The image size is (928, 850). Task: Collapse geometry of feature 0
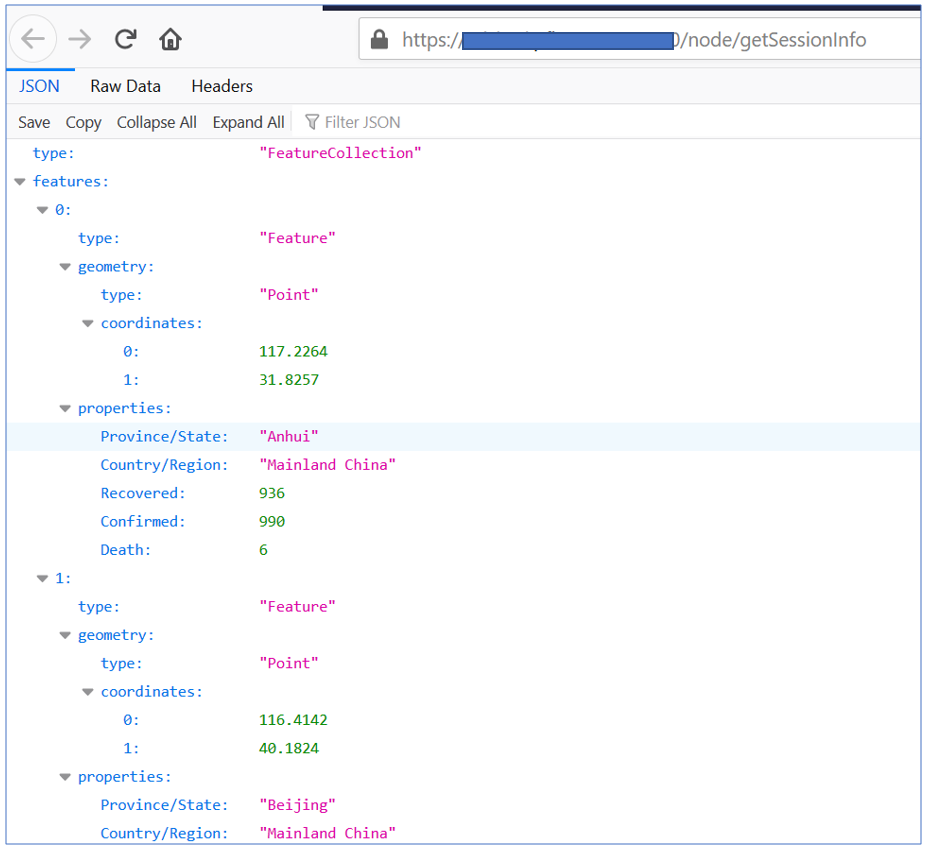click(x=65, y=267)
